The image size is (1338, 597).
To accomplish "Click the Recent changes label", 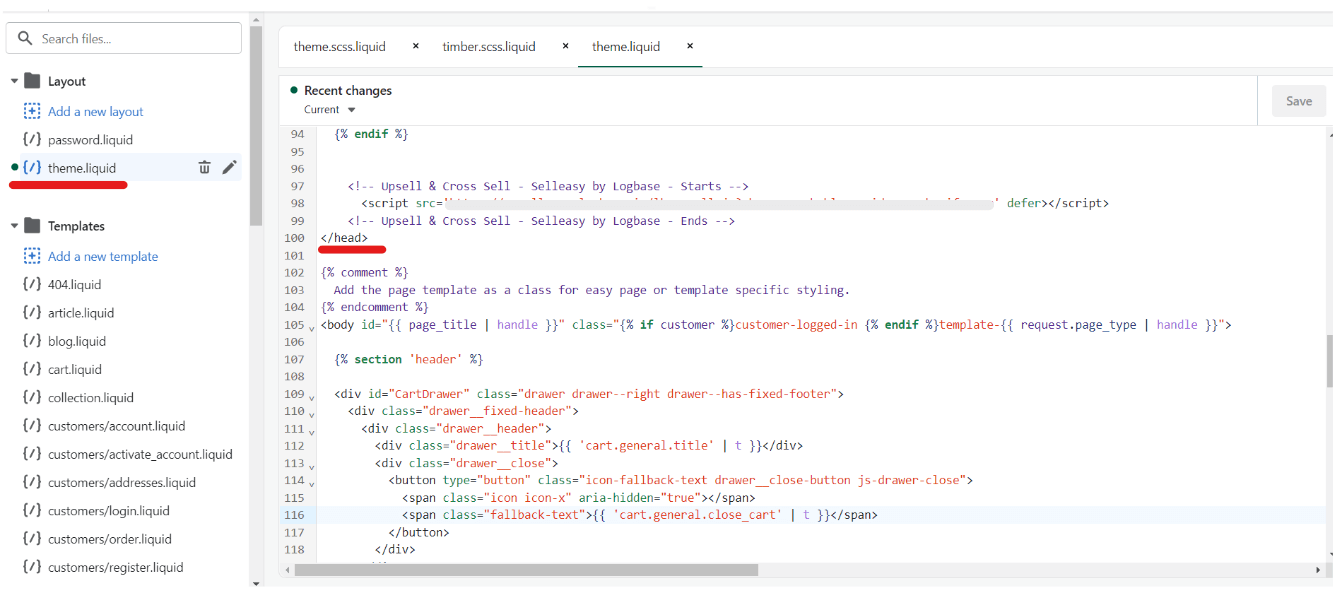I will [x=348, y=90].
